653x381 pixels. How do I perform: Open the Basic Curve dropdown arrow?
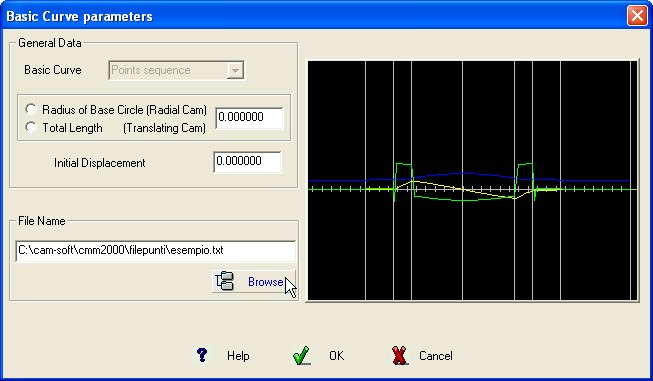[x=235, y=70]
